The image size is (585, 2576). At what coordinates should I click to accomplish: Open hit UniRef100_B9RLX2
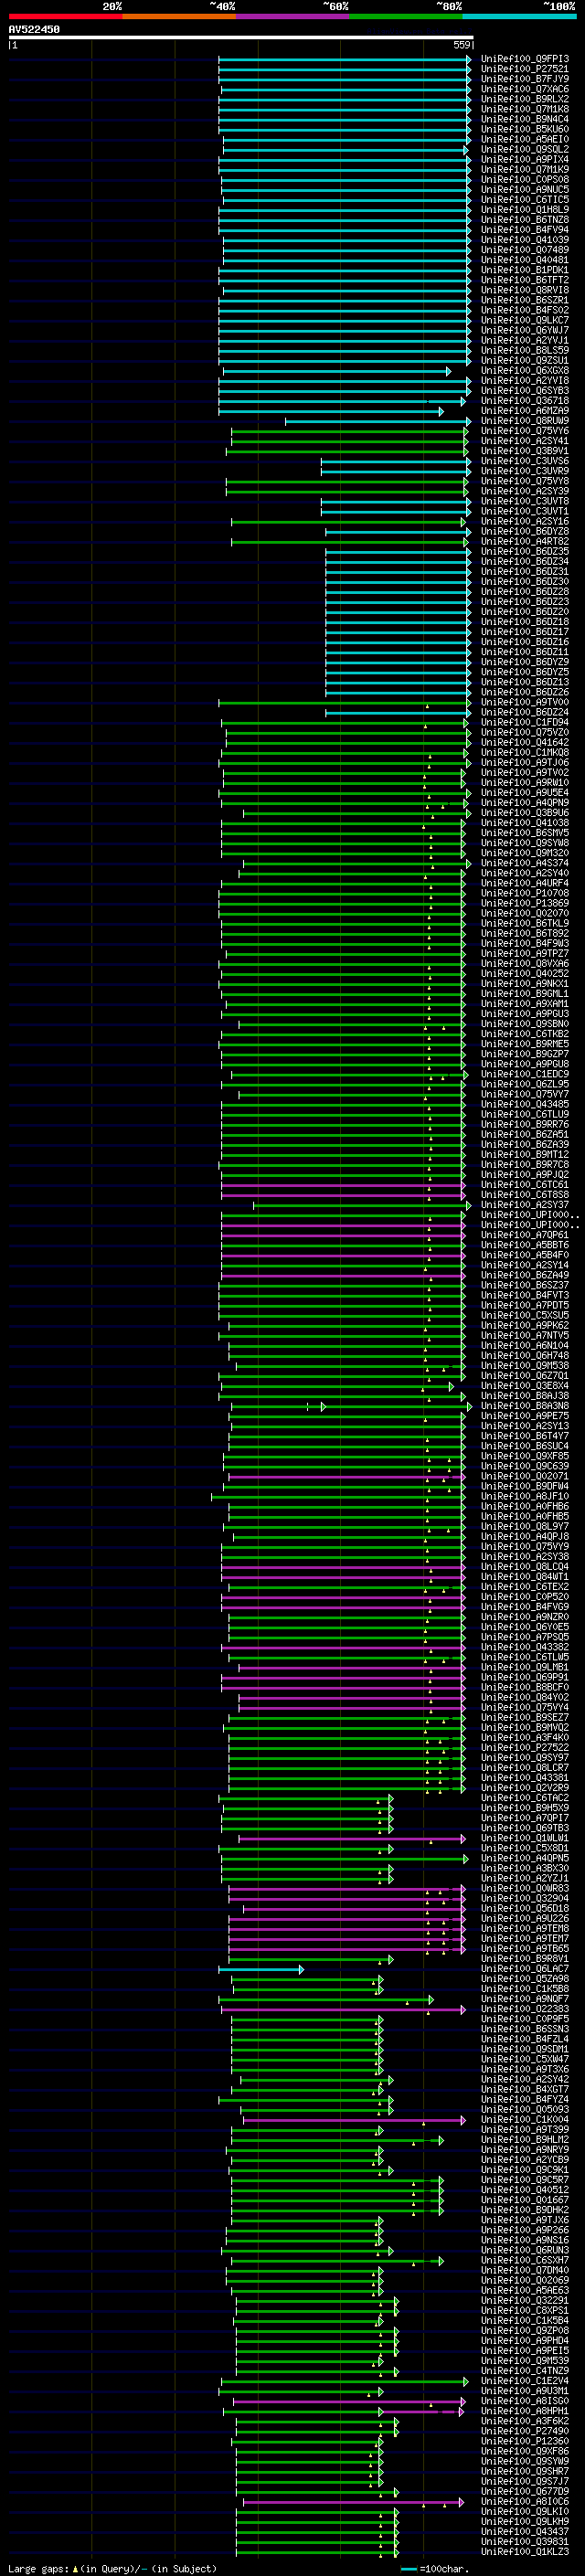[x=525, y=99]
